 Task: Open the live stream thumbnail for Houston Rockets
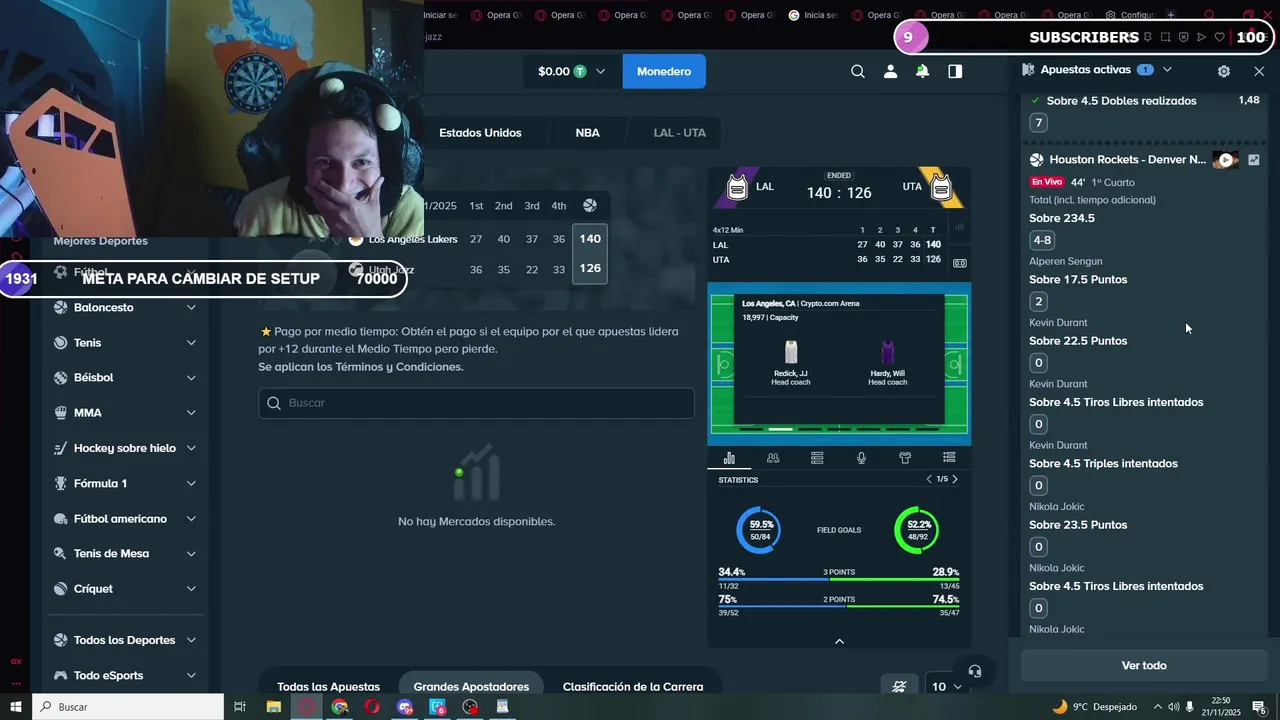[x=1226, y=160]
